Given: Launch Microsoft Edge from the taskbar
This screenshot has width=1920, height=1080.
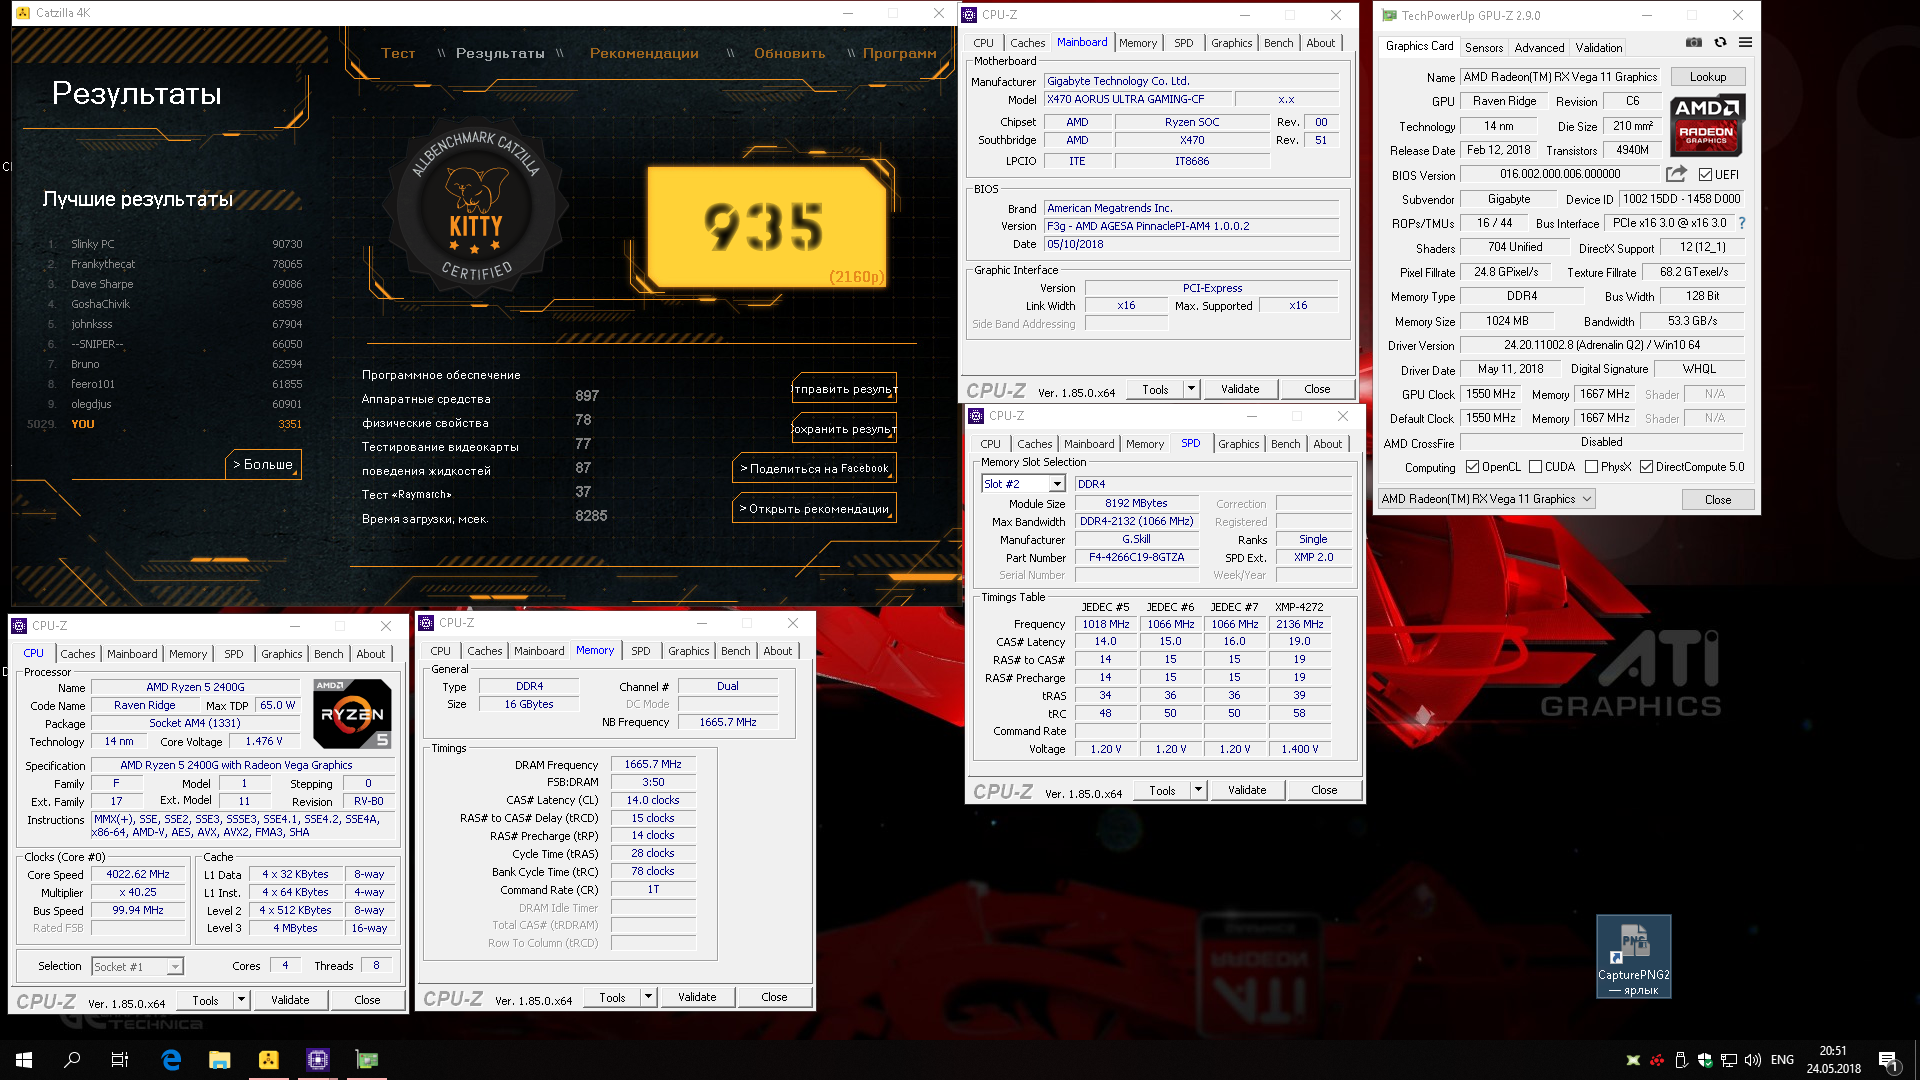Looking at the screenshot, I should [x=171, y=1060].
